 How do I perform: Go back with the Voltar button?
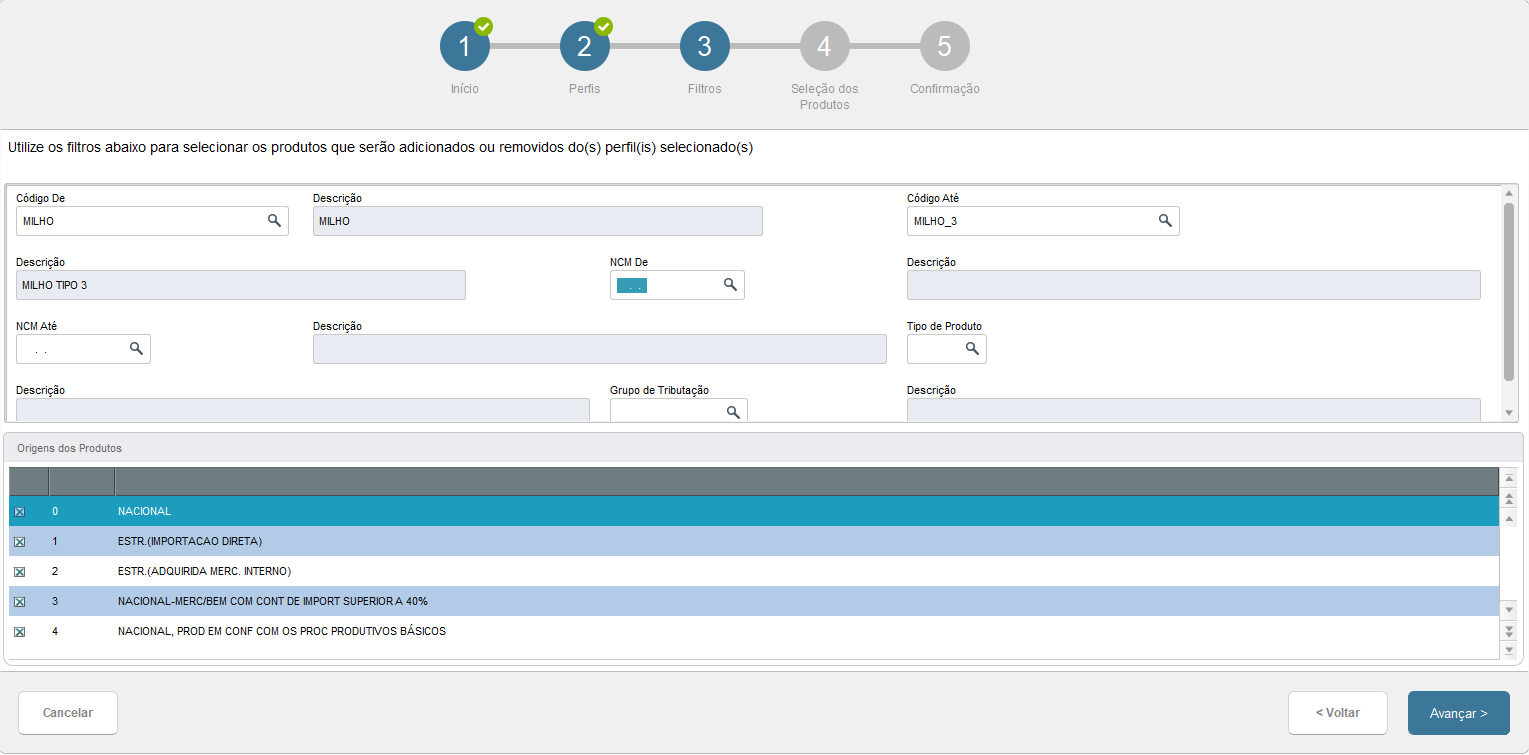click(x=1338, y=713)
